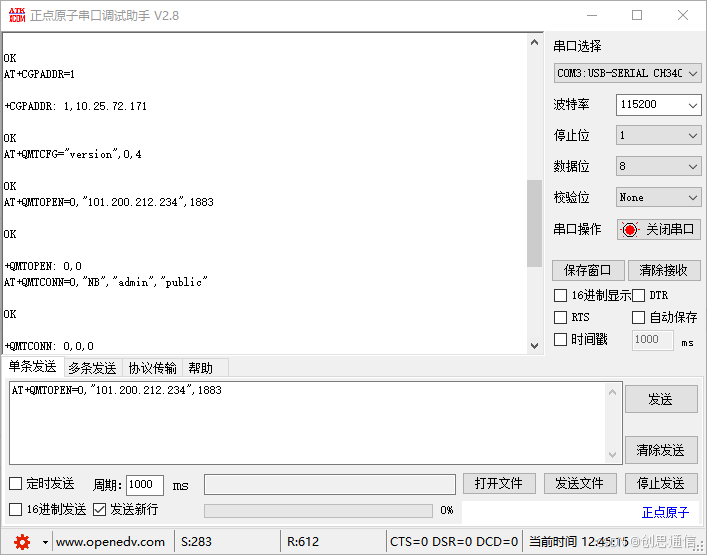Click the ATK XCOM app logo icon
The image size is (707, 555).
click(17, 15)
